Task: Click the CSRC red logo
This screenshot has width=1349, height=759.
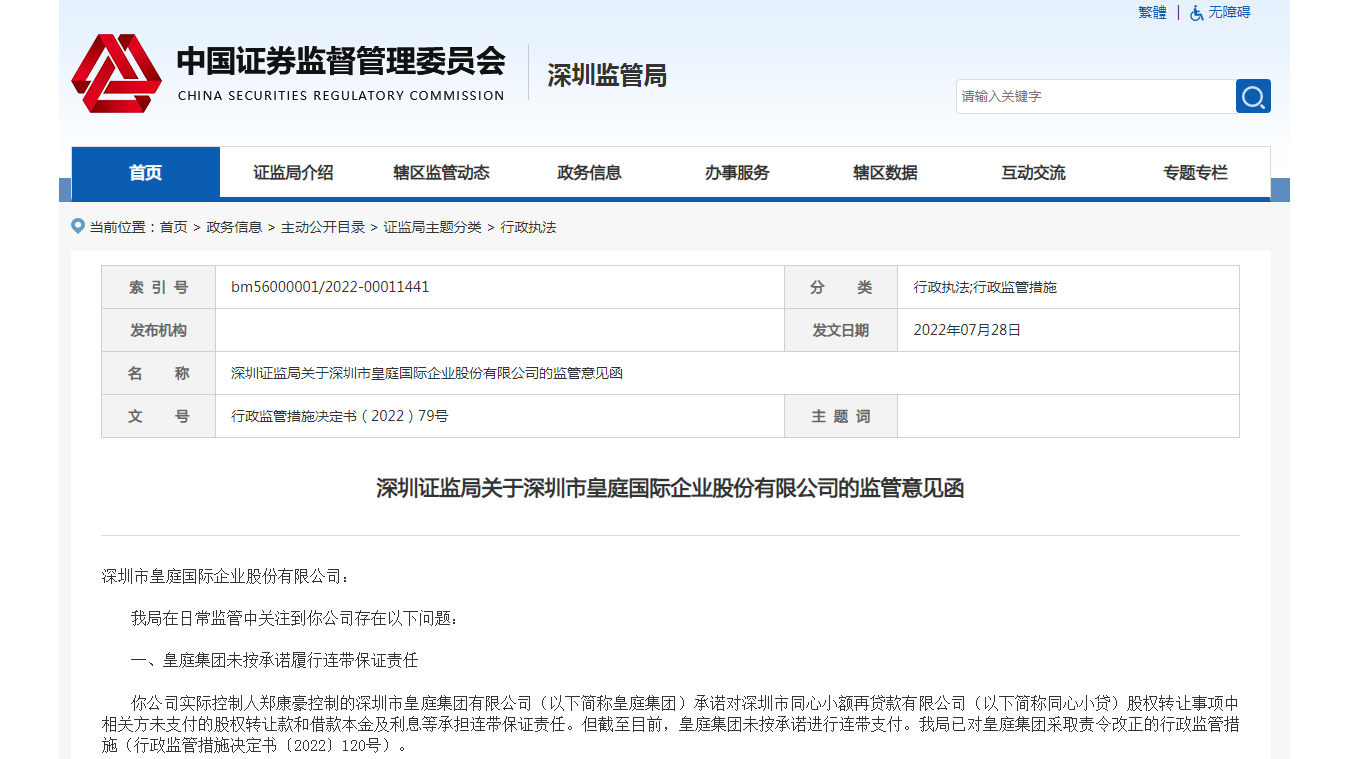Action: tap(116, 74)
